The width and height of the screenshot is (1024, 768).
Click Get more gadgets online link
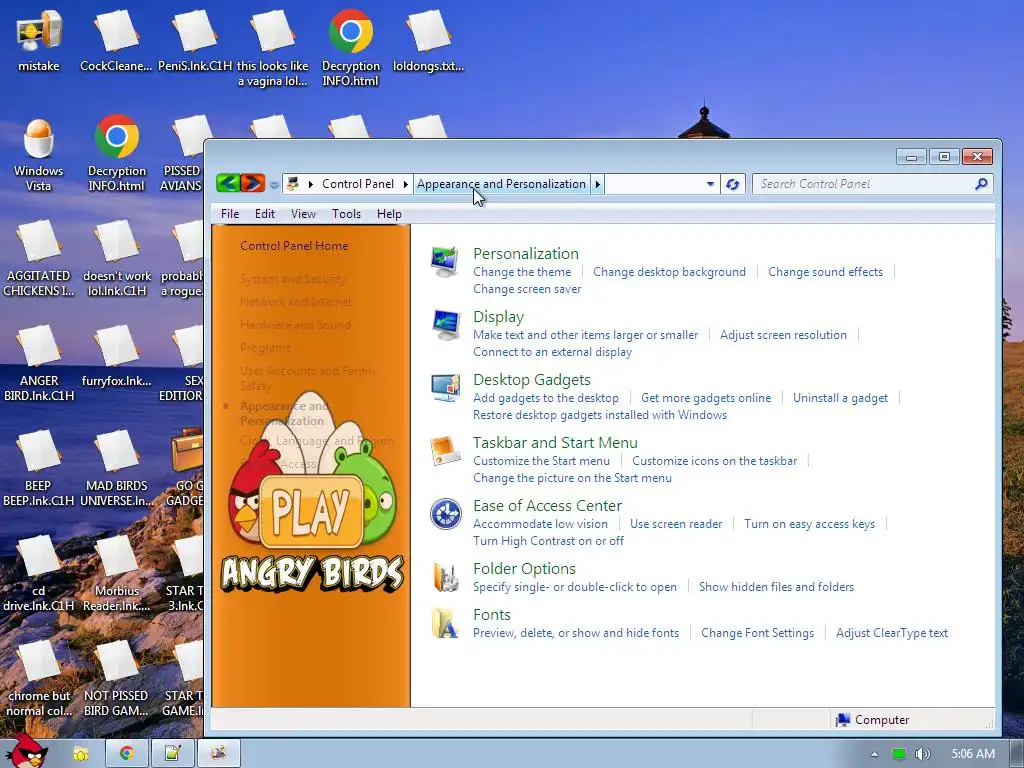point(706,398)
